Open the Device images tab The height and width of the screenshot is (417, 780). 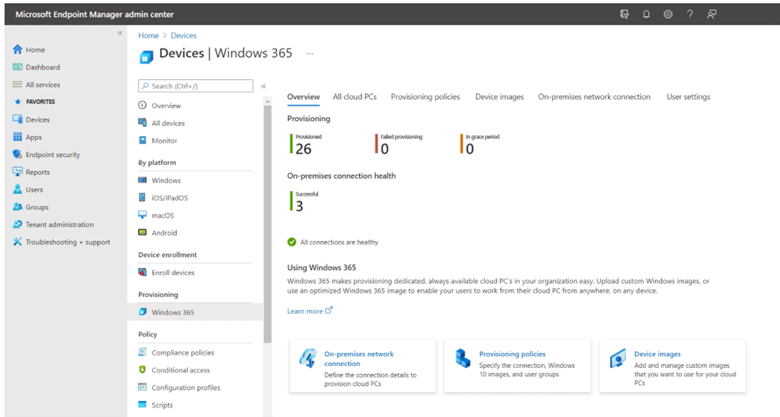[x=499, y=97]
